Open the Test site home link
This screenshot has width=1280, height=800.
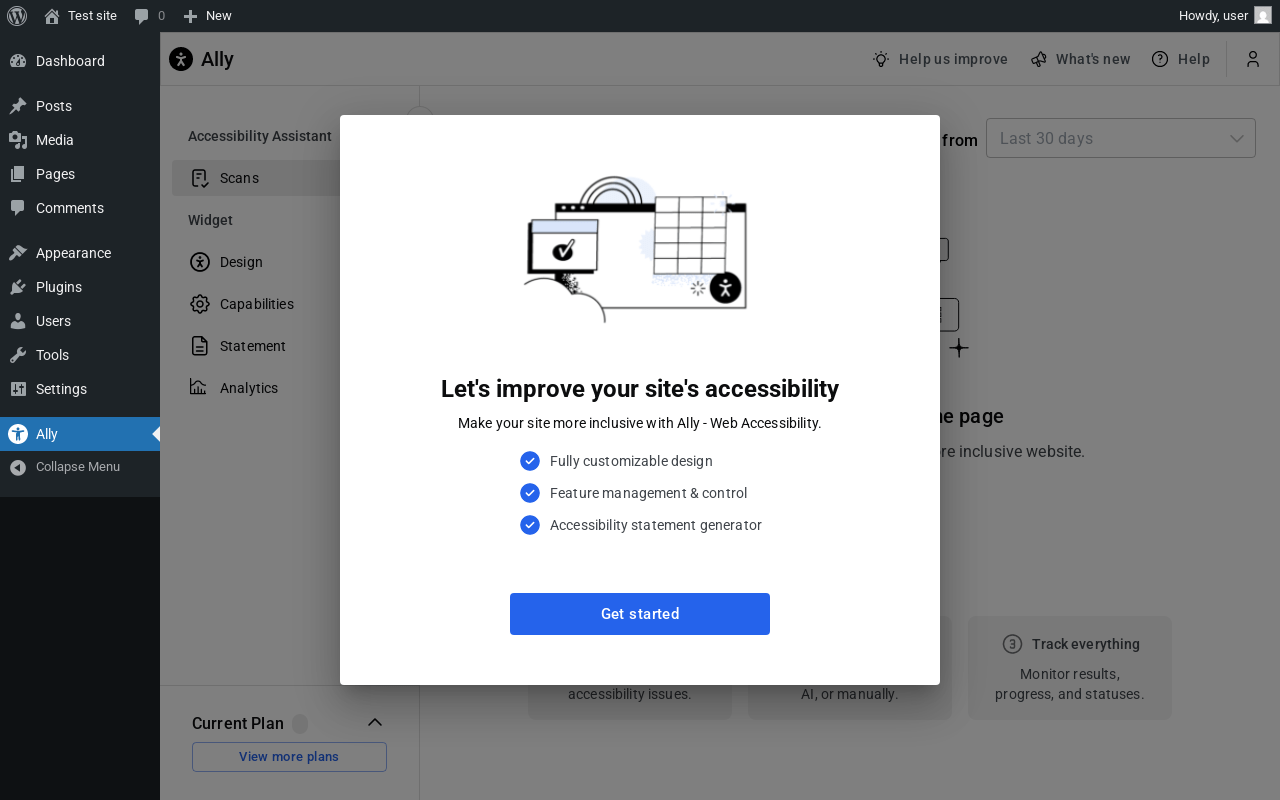coord(80,16)
